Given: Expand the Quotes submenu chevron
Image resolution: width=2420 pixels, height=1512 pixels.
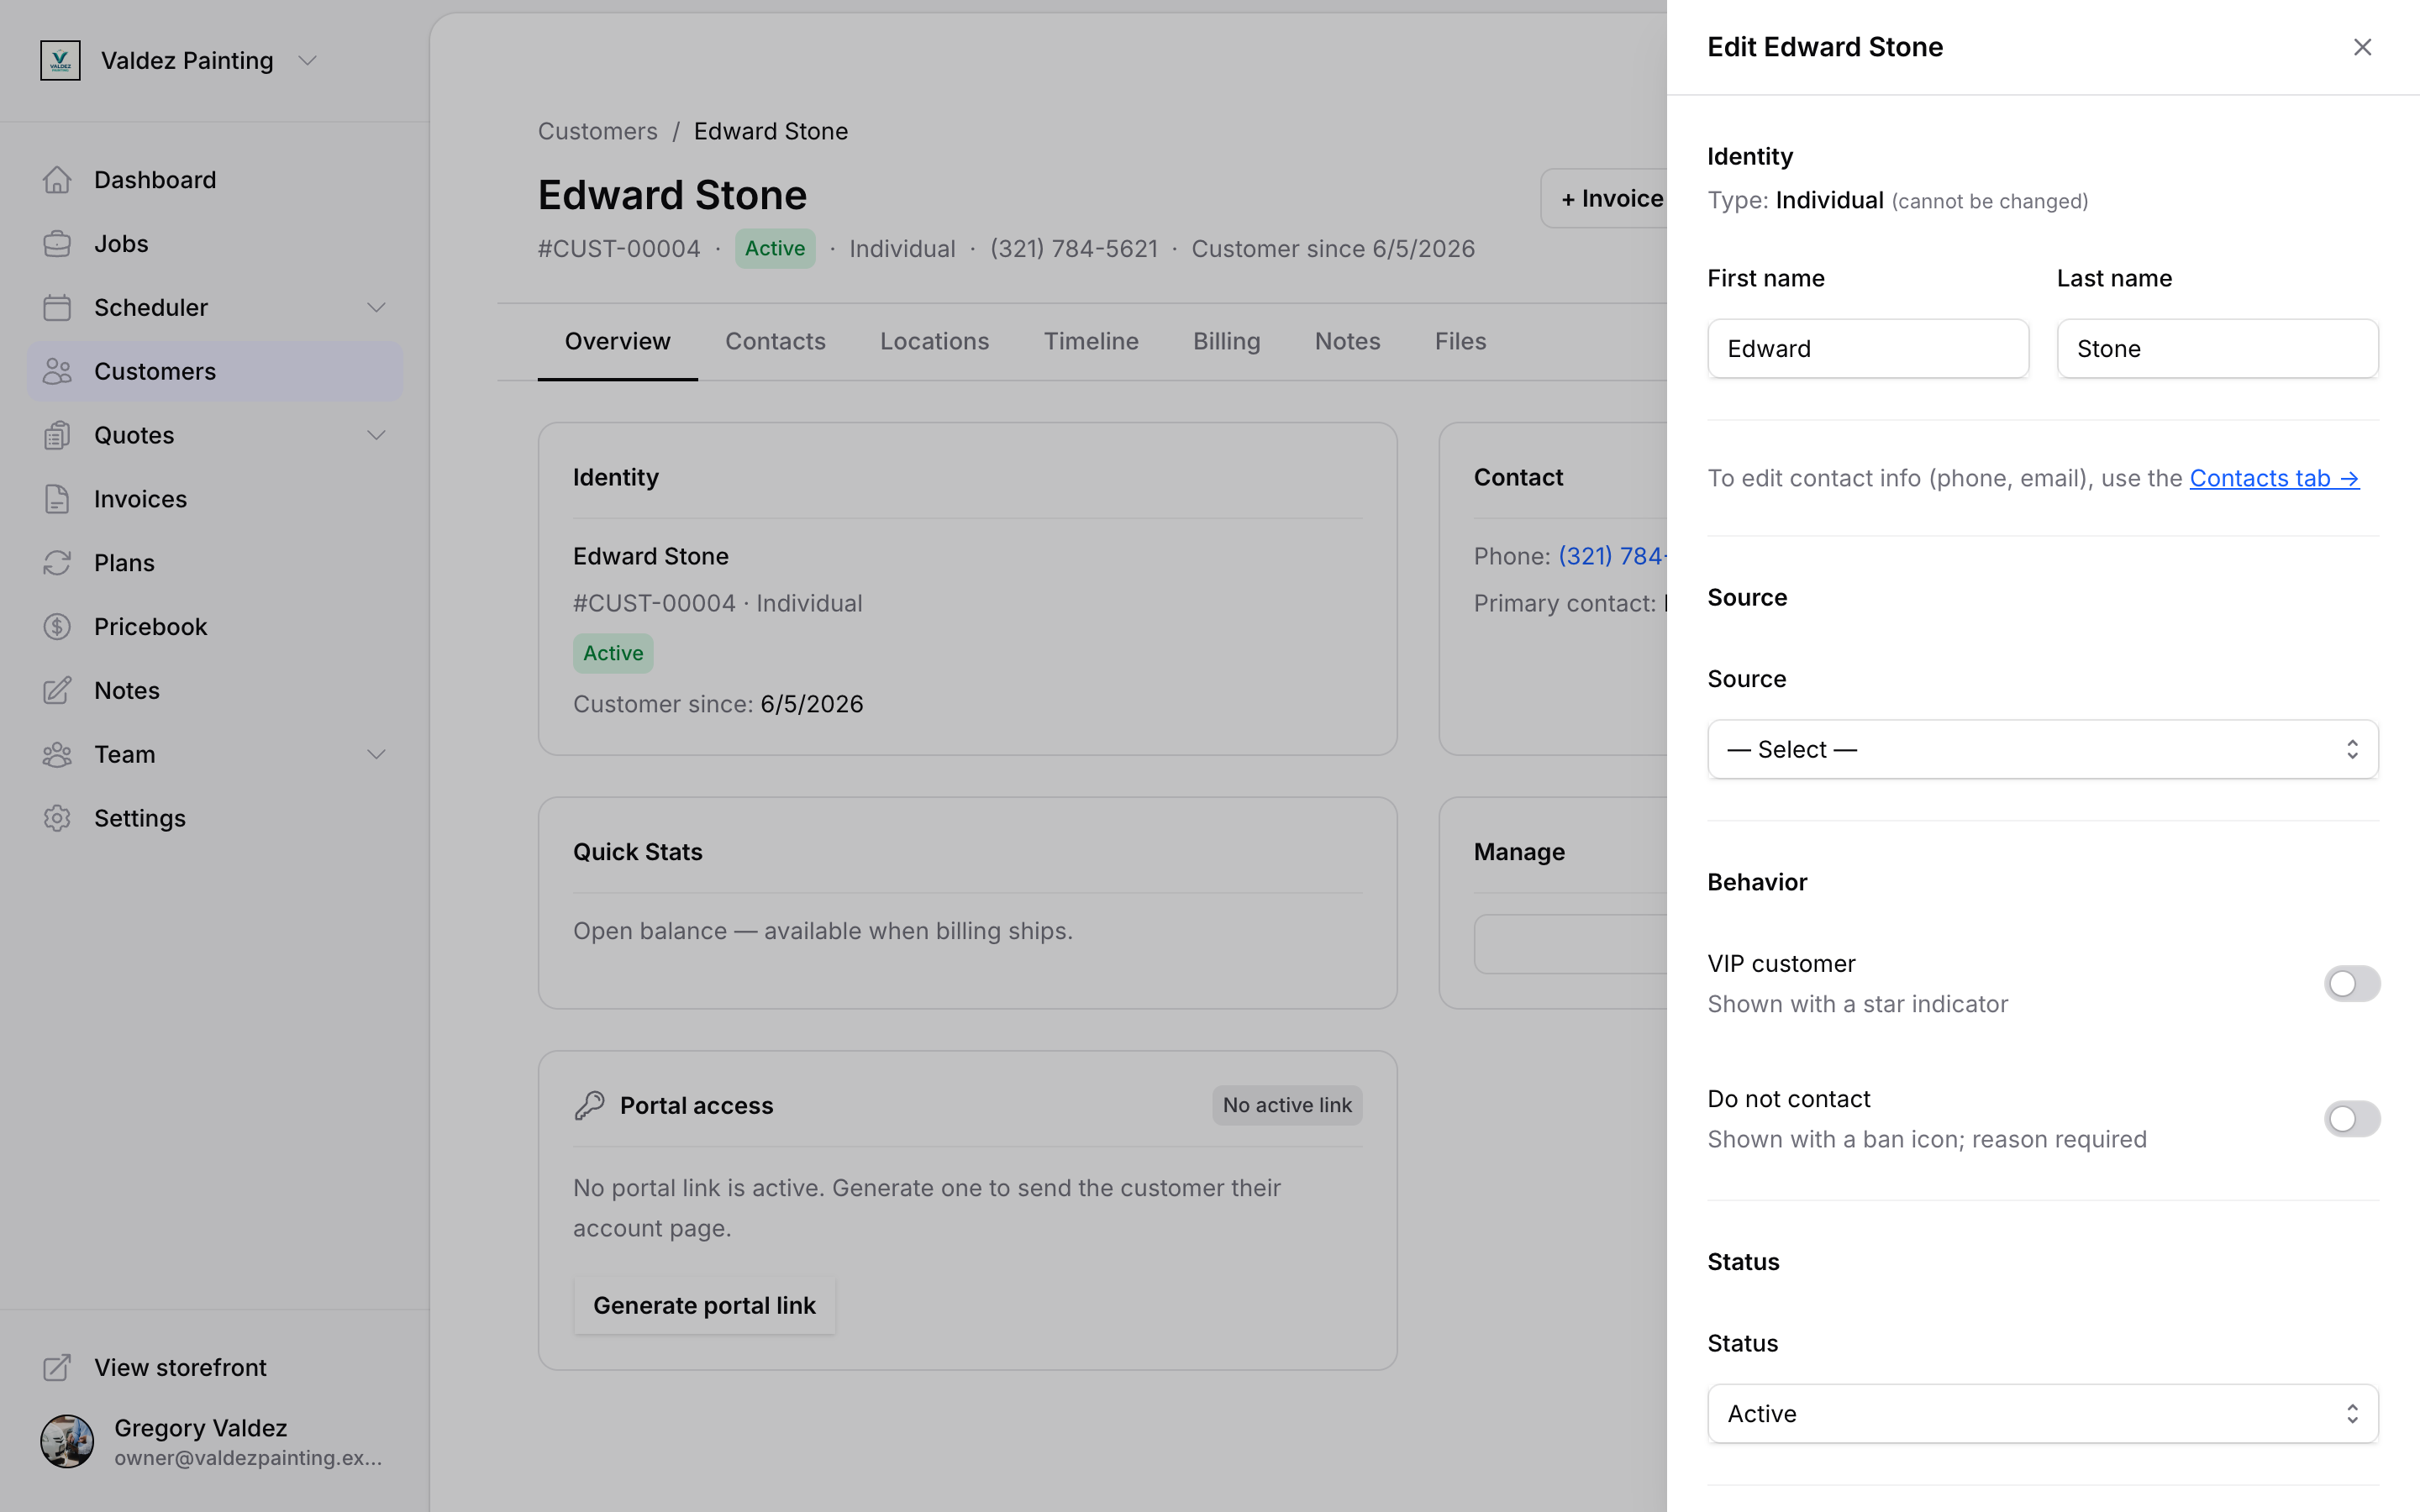Looking at the screenshot, I should click(376, 436).
